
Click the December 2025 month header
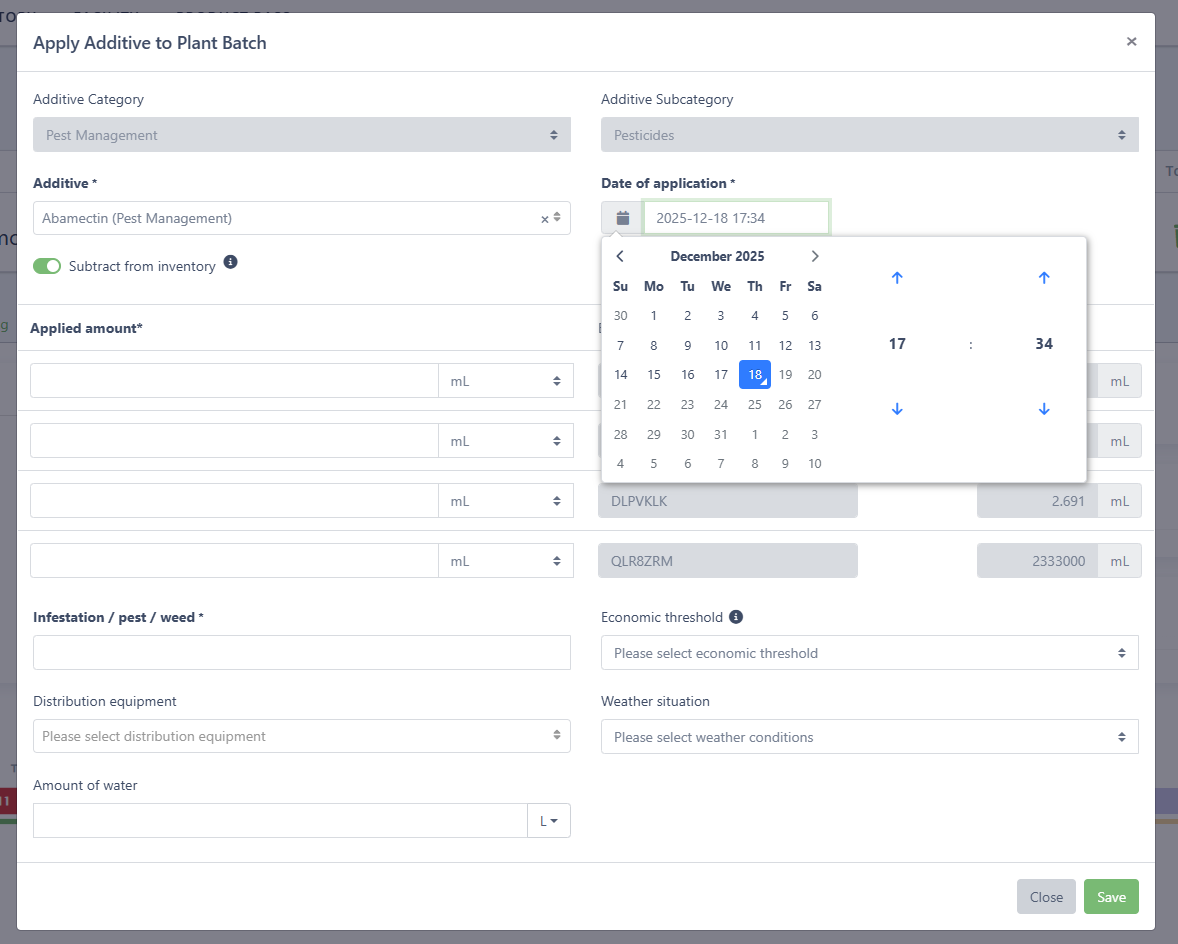[x=717, y=256]
